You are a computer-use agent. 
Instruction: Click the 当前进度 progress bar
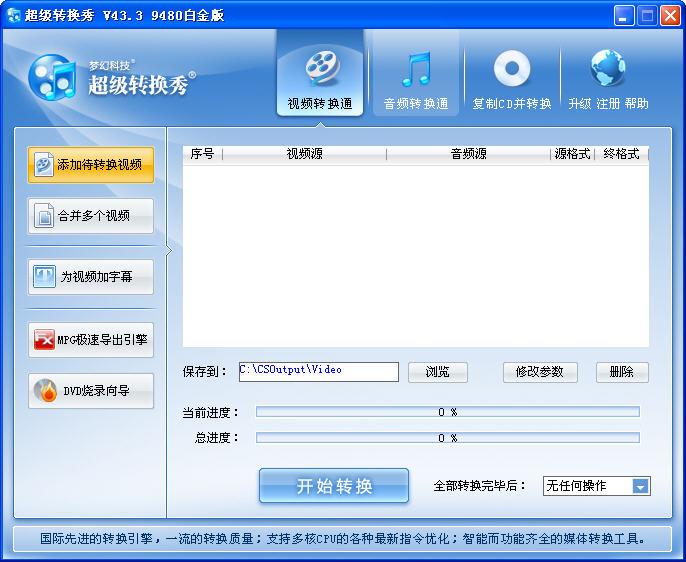point(448,412)
